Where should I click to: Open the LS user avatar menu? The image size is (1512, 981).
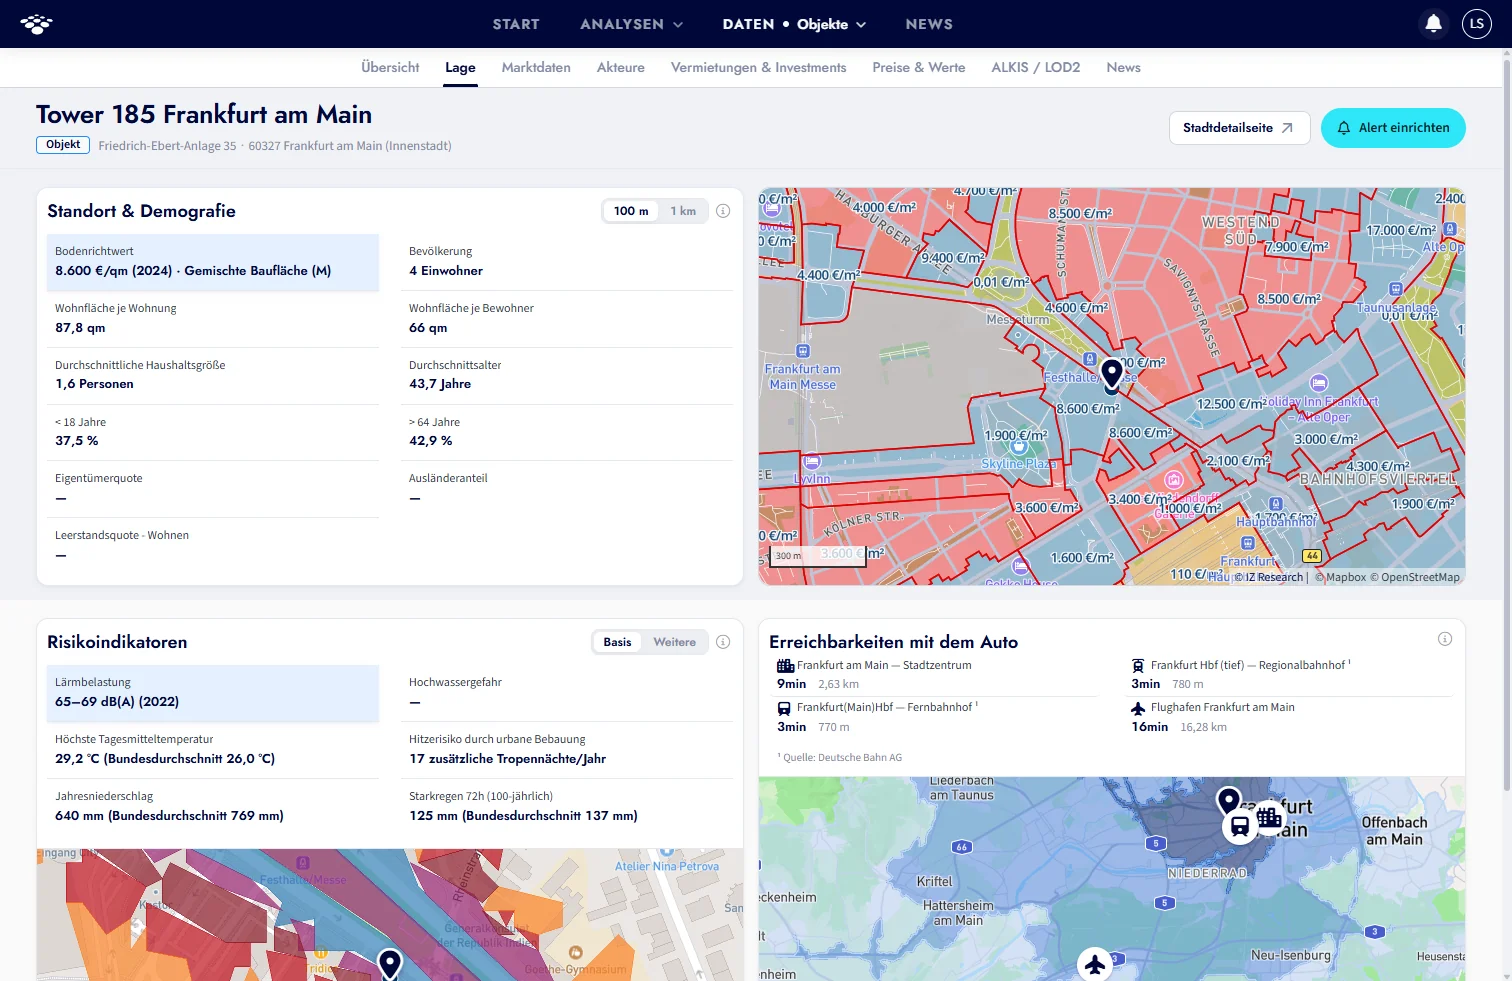[1477, 24]
